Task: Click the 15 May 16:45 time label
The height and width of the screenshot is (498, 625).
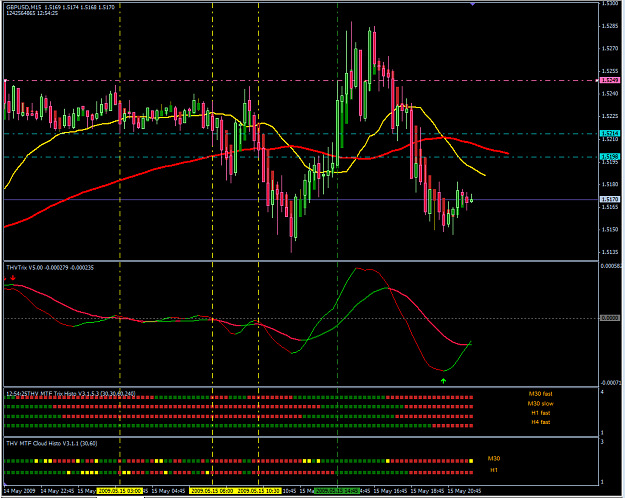Action: pos(390,491)
